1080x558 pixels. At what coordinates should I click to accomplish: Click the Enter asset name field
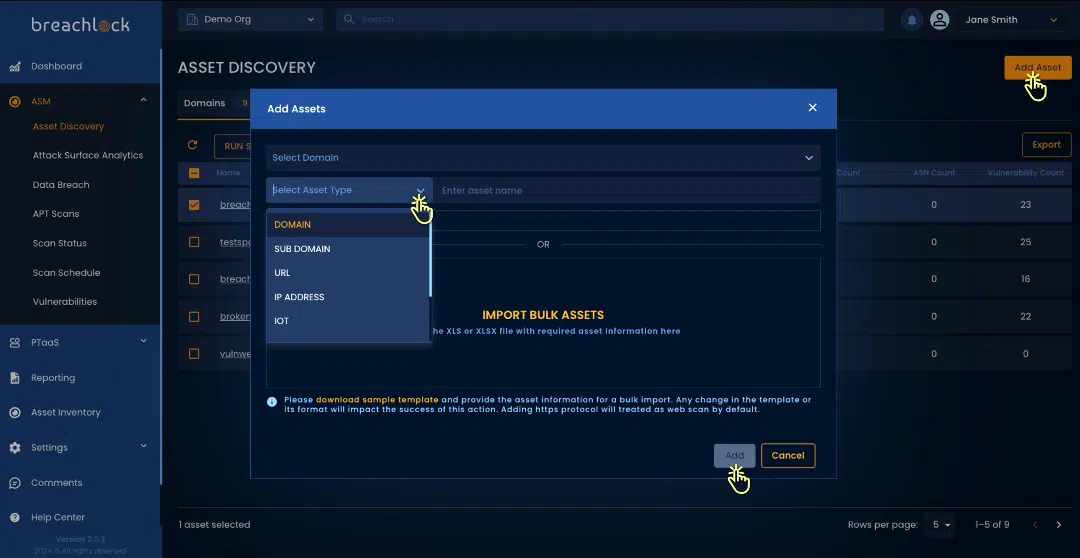point(627,190)
